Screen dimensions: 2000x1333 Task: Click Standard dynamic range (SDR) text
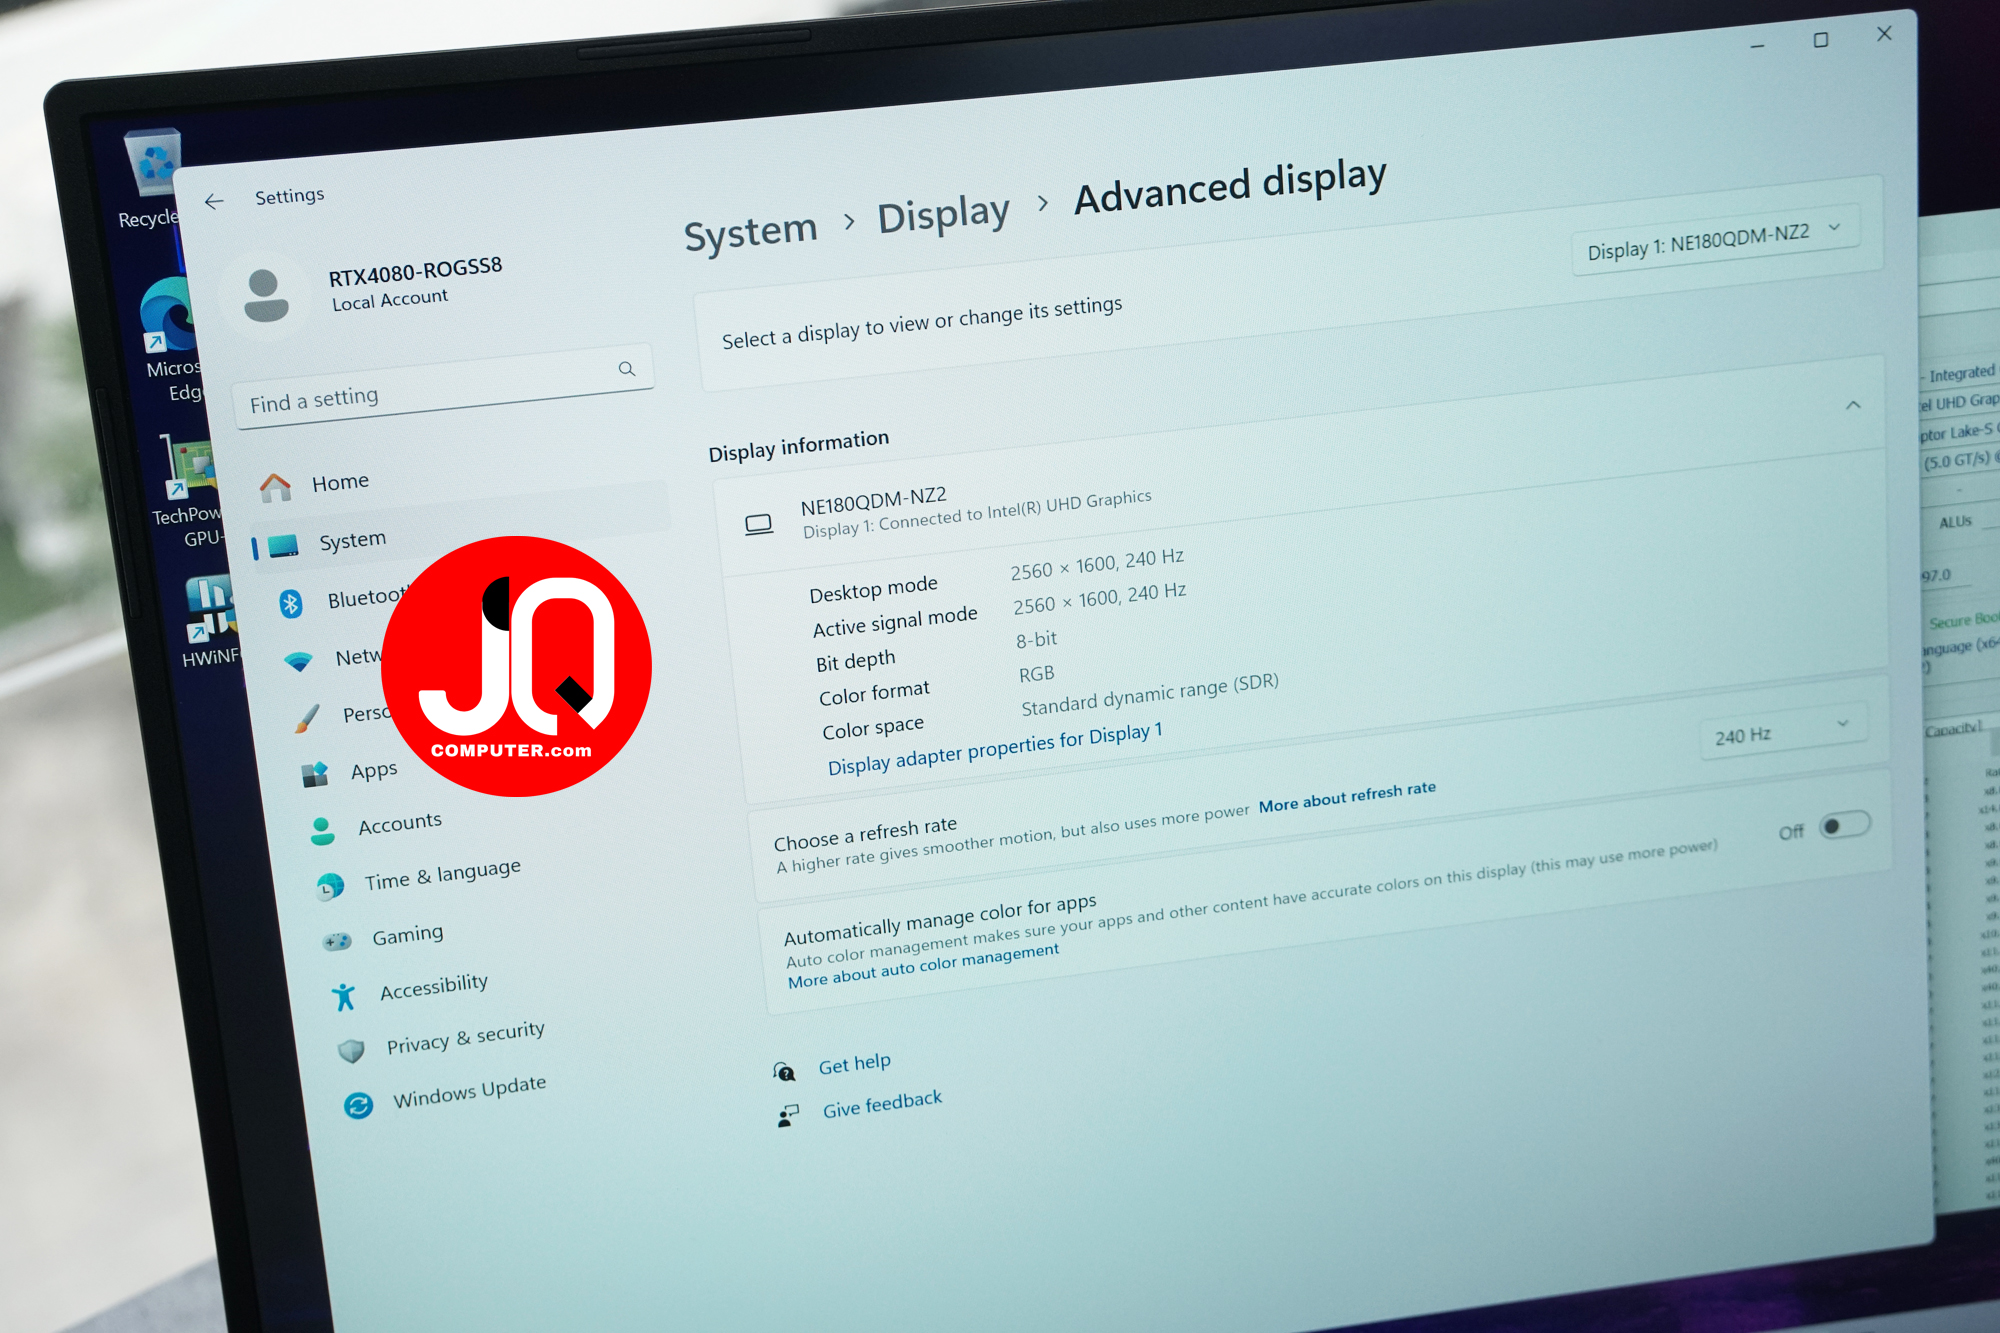pyautogui.click(x=1150, y=694)
